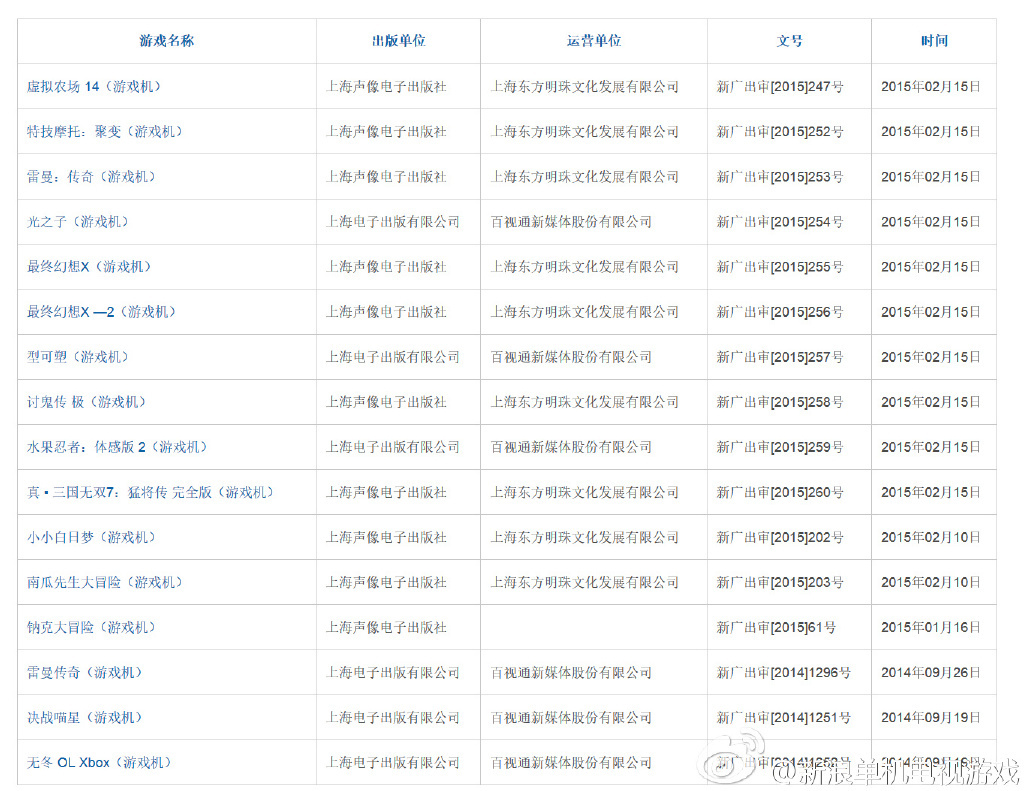This screenshot has width=1024, height=791.
Task: Select document number 新广出审[2015]257号
Action: click(x=780, y=357)
